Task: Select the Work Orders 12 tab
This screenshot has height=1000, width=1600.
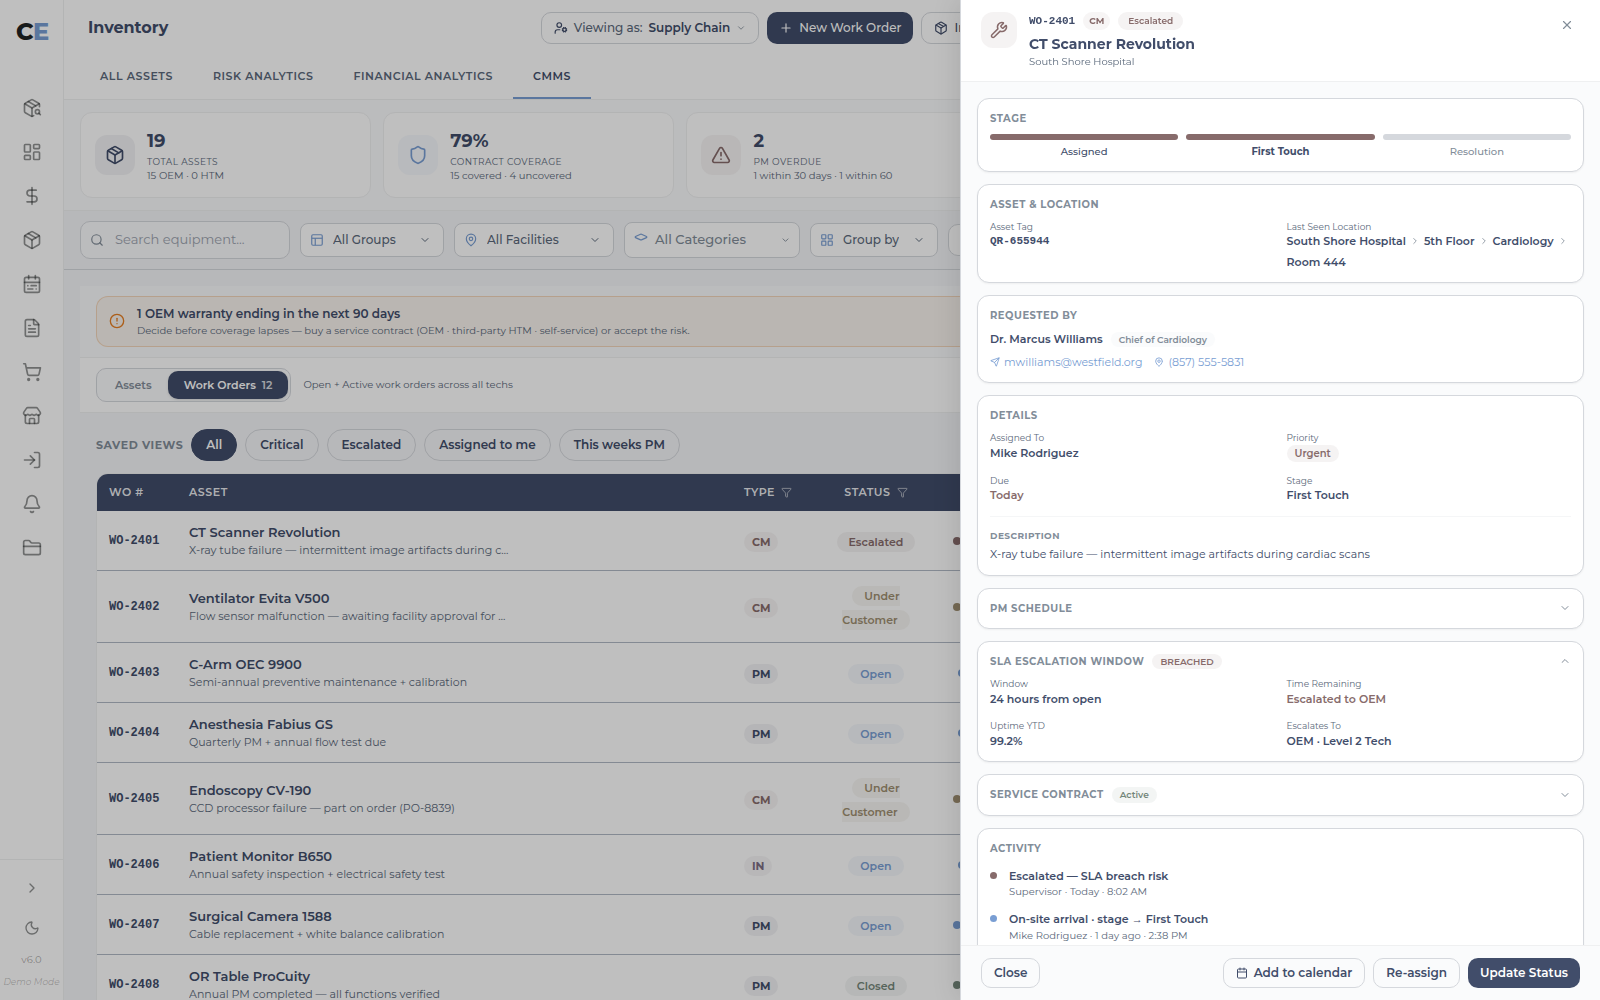Action: coord(228,385)
